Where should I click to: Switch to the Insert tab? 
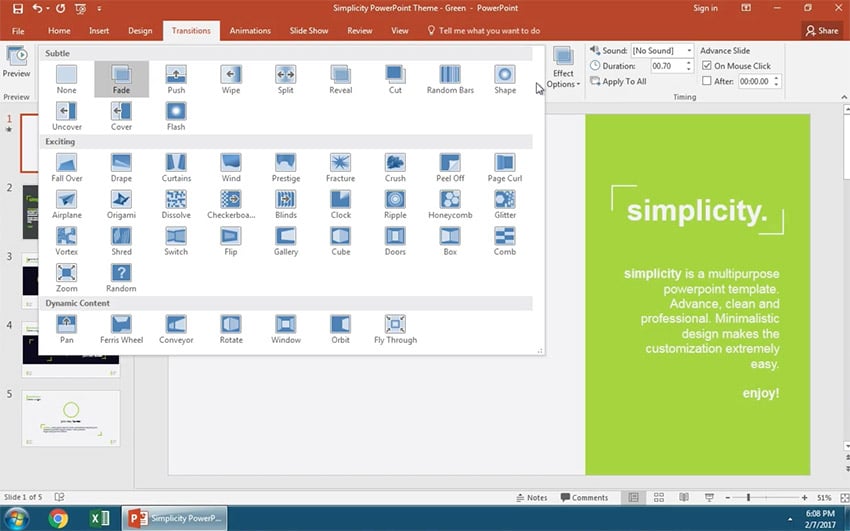click(x=99, y=31)
